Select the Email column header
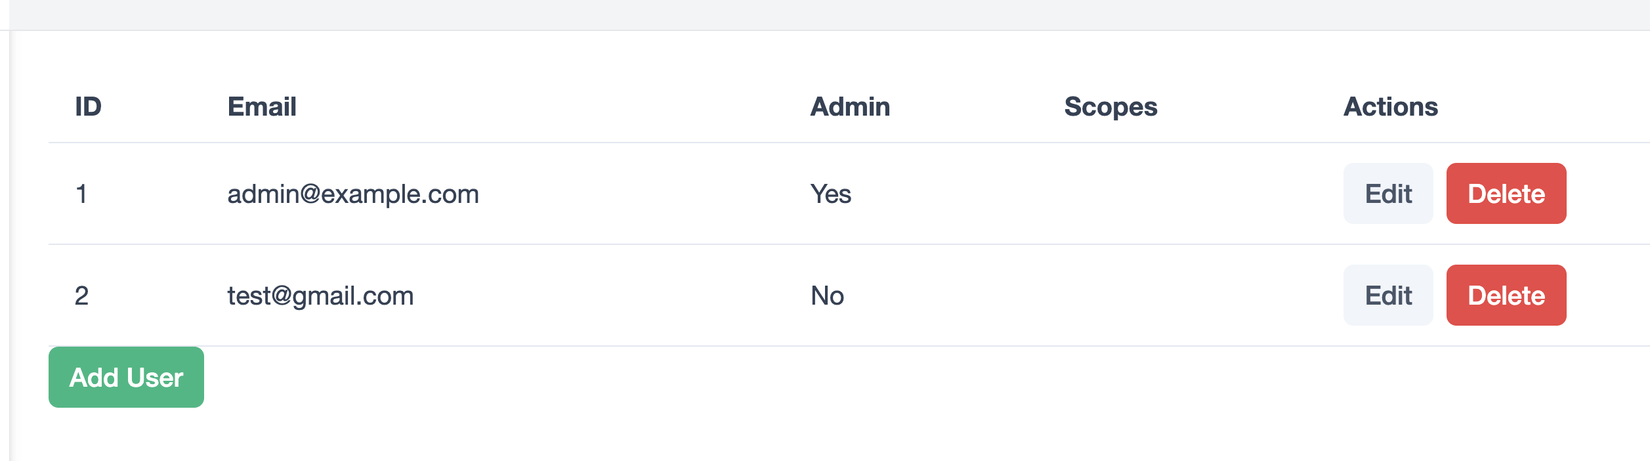The height and width of the screenshot is (461, 1650). click(262, 107)
